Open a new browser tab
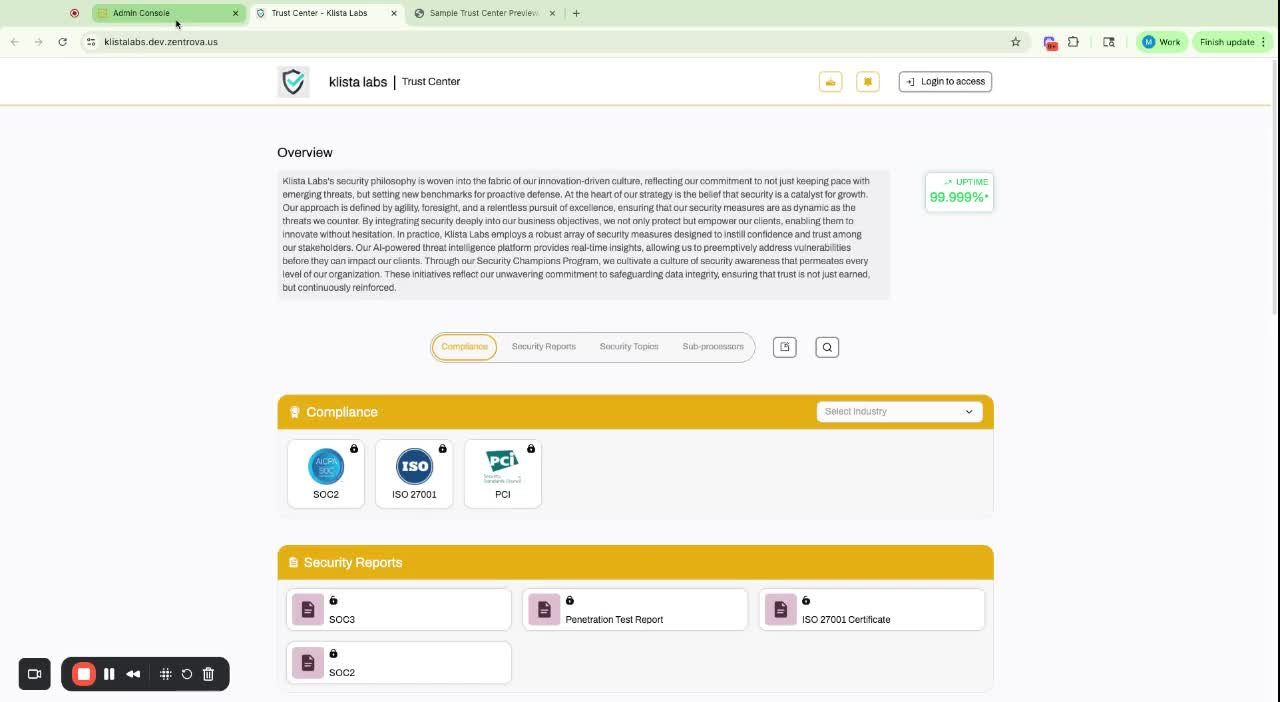 tap(576, 13)
